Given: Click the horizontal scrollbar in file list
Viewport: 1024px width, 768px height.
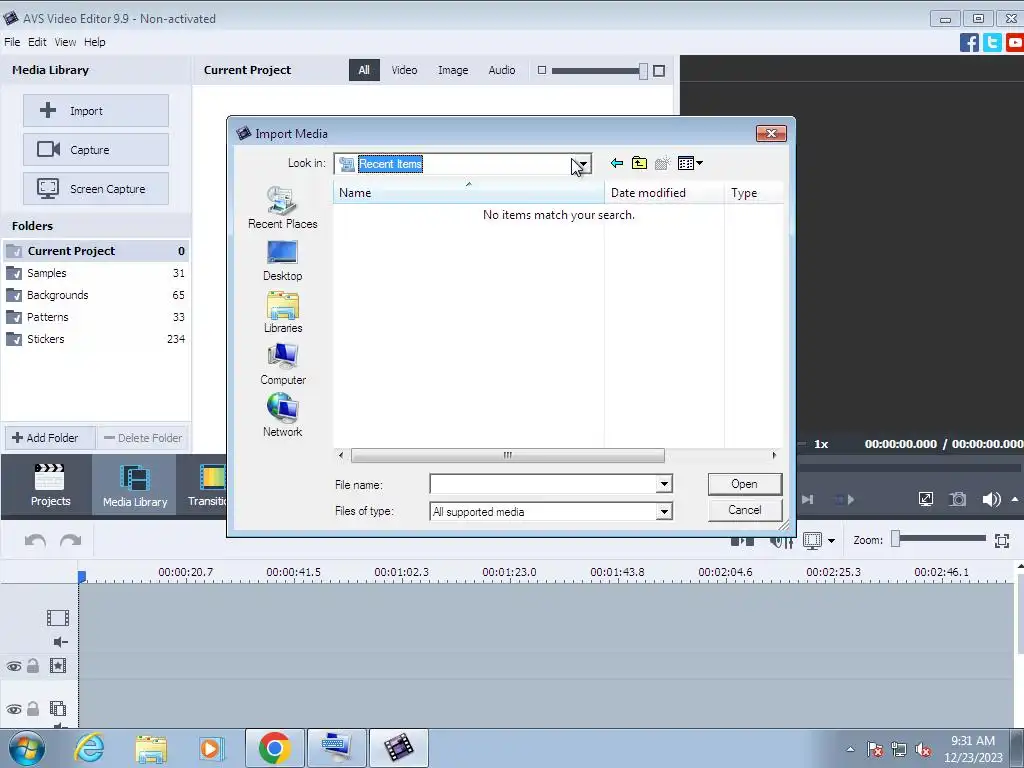Looking at the screenshot, I should 507,455.
